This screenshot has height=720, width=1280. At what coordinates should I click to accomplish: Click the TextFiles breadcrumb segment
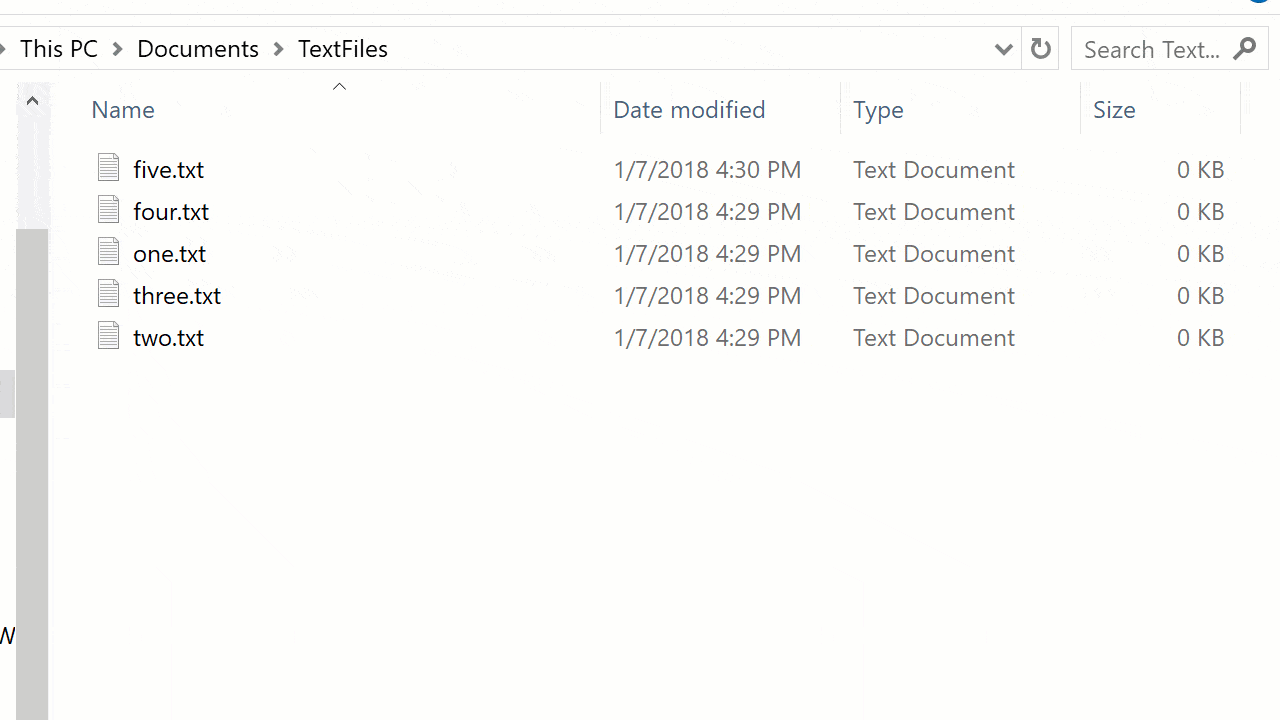point(343,49)
